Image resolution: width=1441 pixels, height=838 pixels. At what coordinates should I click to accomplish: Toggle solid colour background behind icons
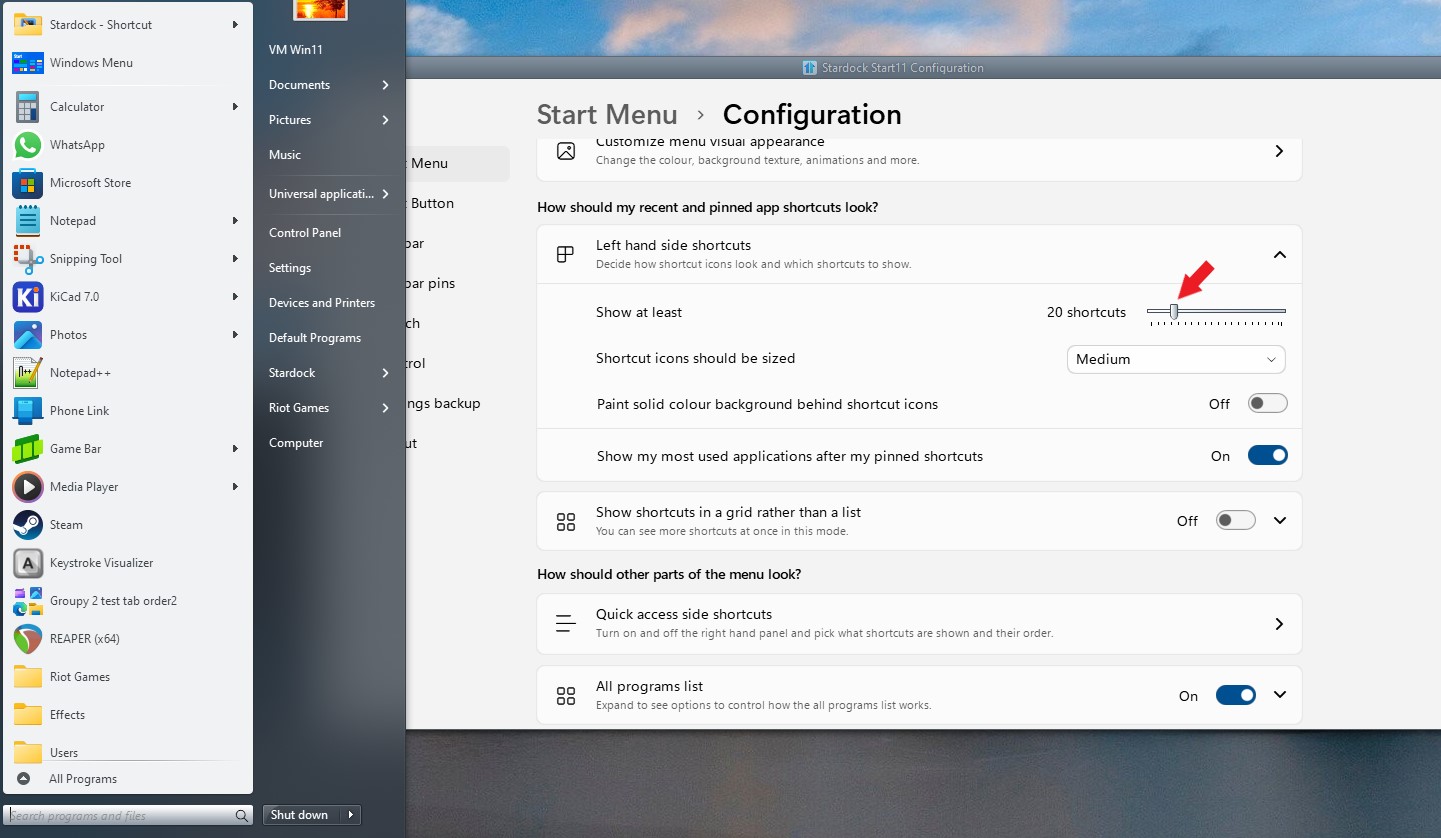(x=1267, y=404)
